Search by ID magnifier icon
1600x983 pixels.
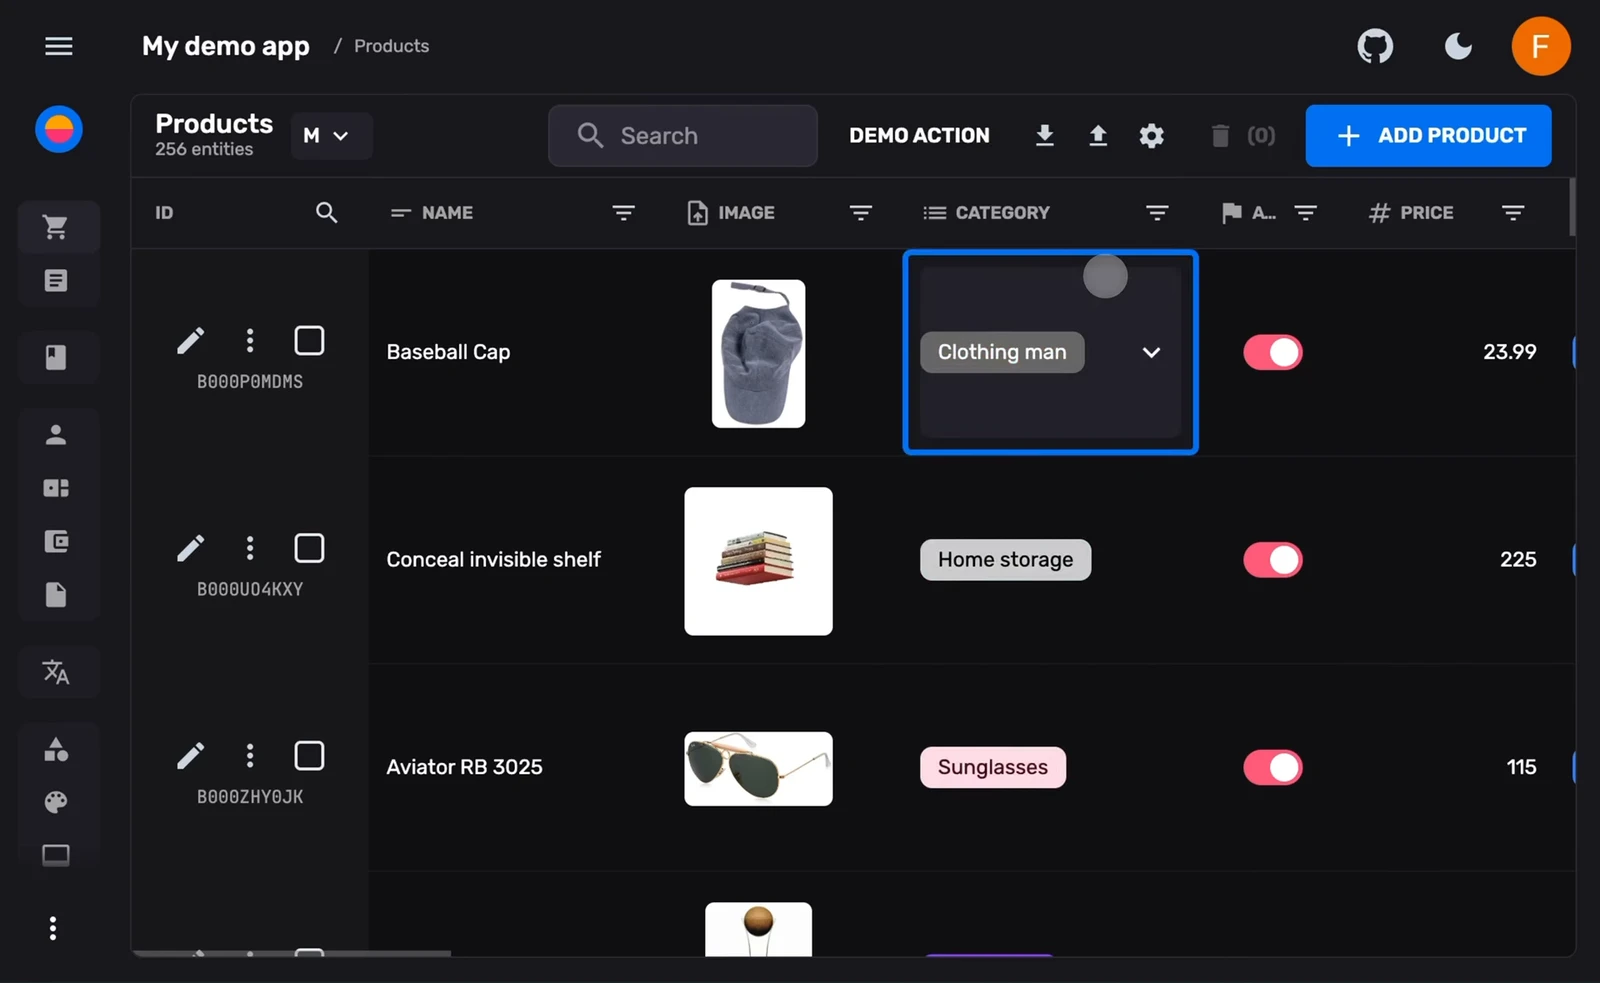(x=326, y=212)
